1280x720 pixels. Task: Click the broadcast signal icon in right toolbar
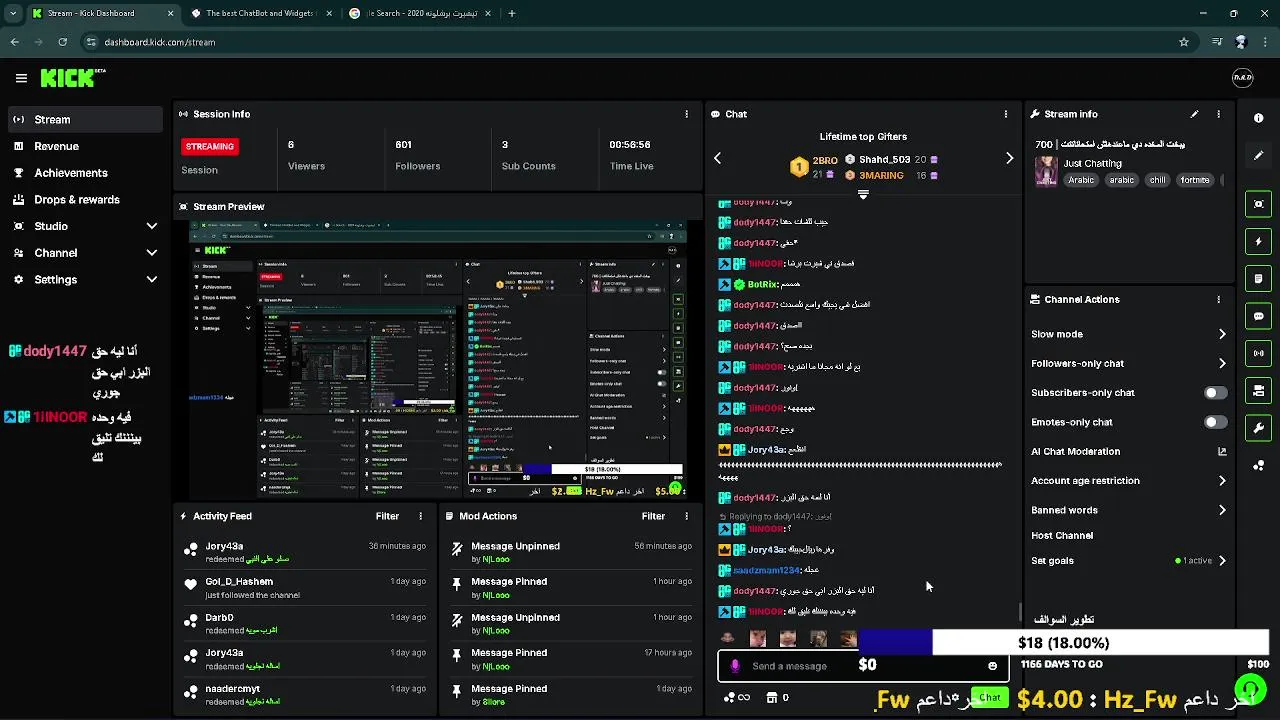click(1258, 353)
